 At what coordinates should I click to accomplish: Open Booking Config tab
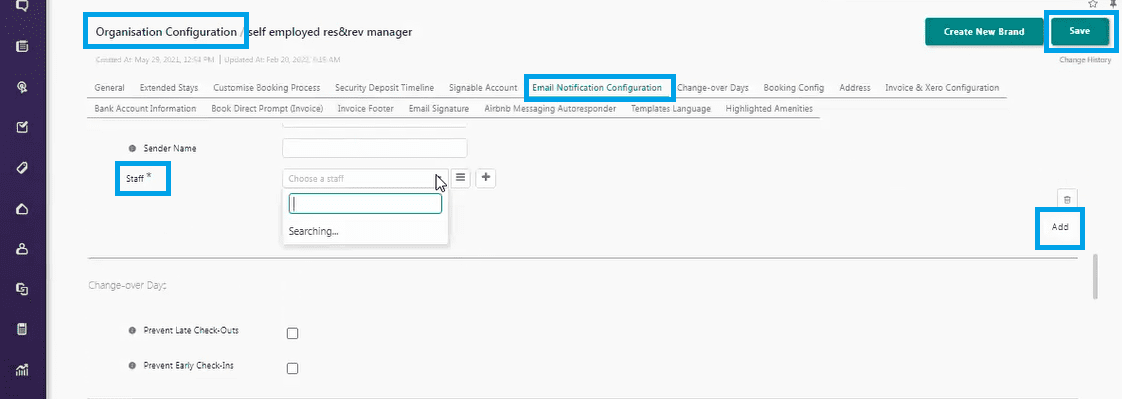(x=794, y=88)
